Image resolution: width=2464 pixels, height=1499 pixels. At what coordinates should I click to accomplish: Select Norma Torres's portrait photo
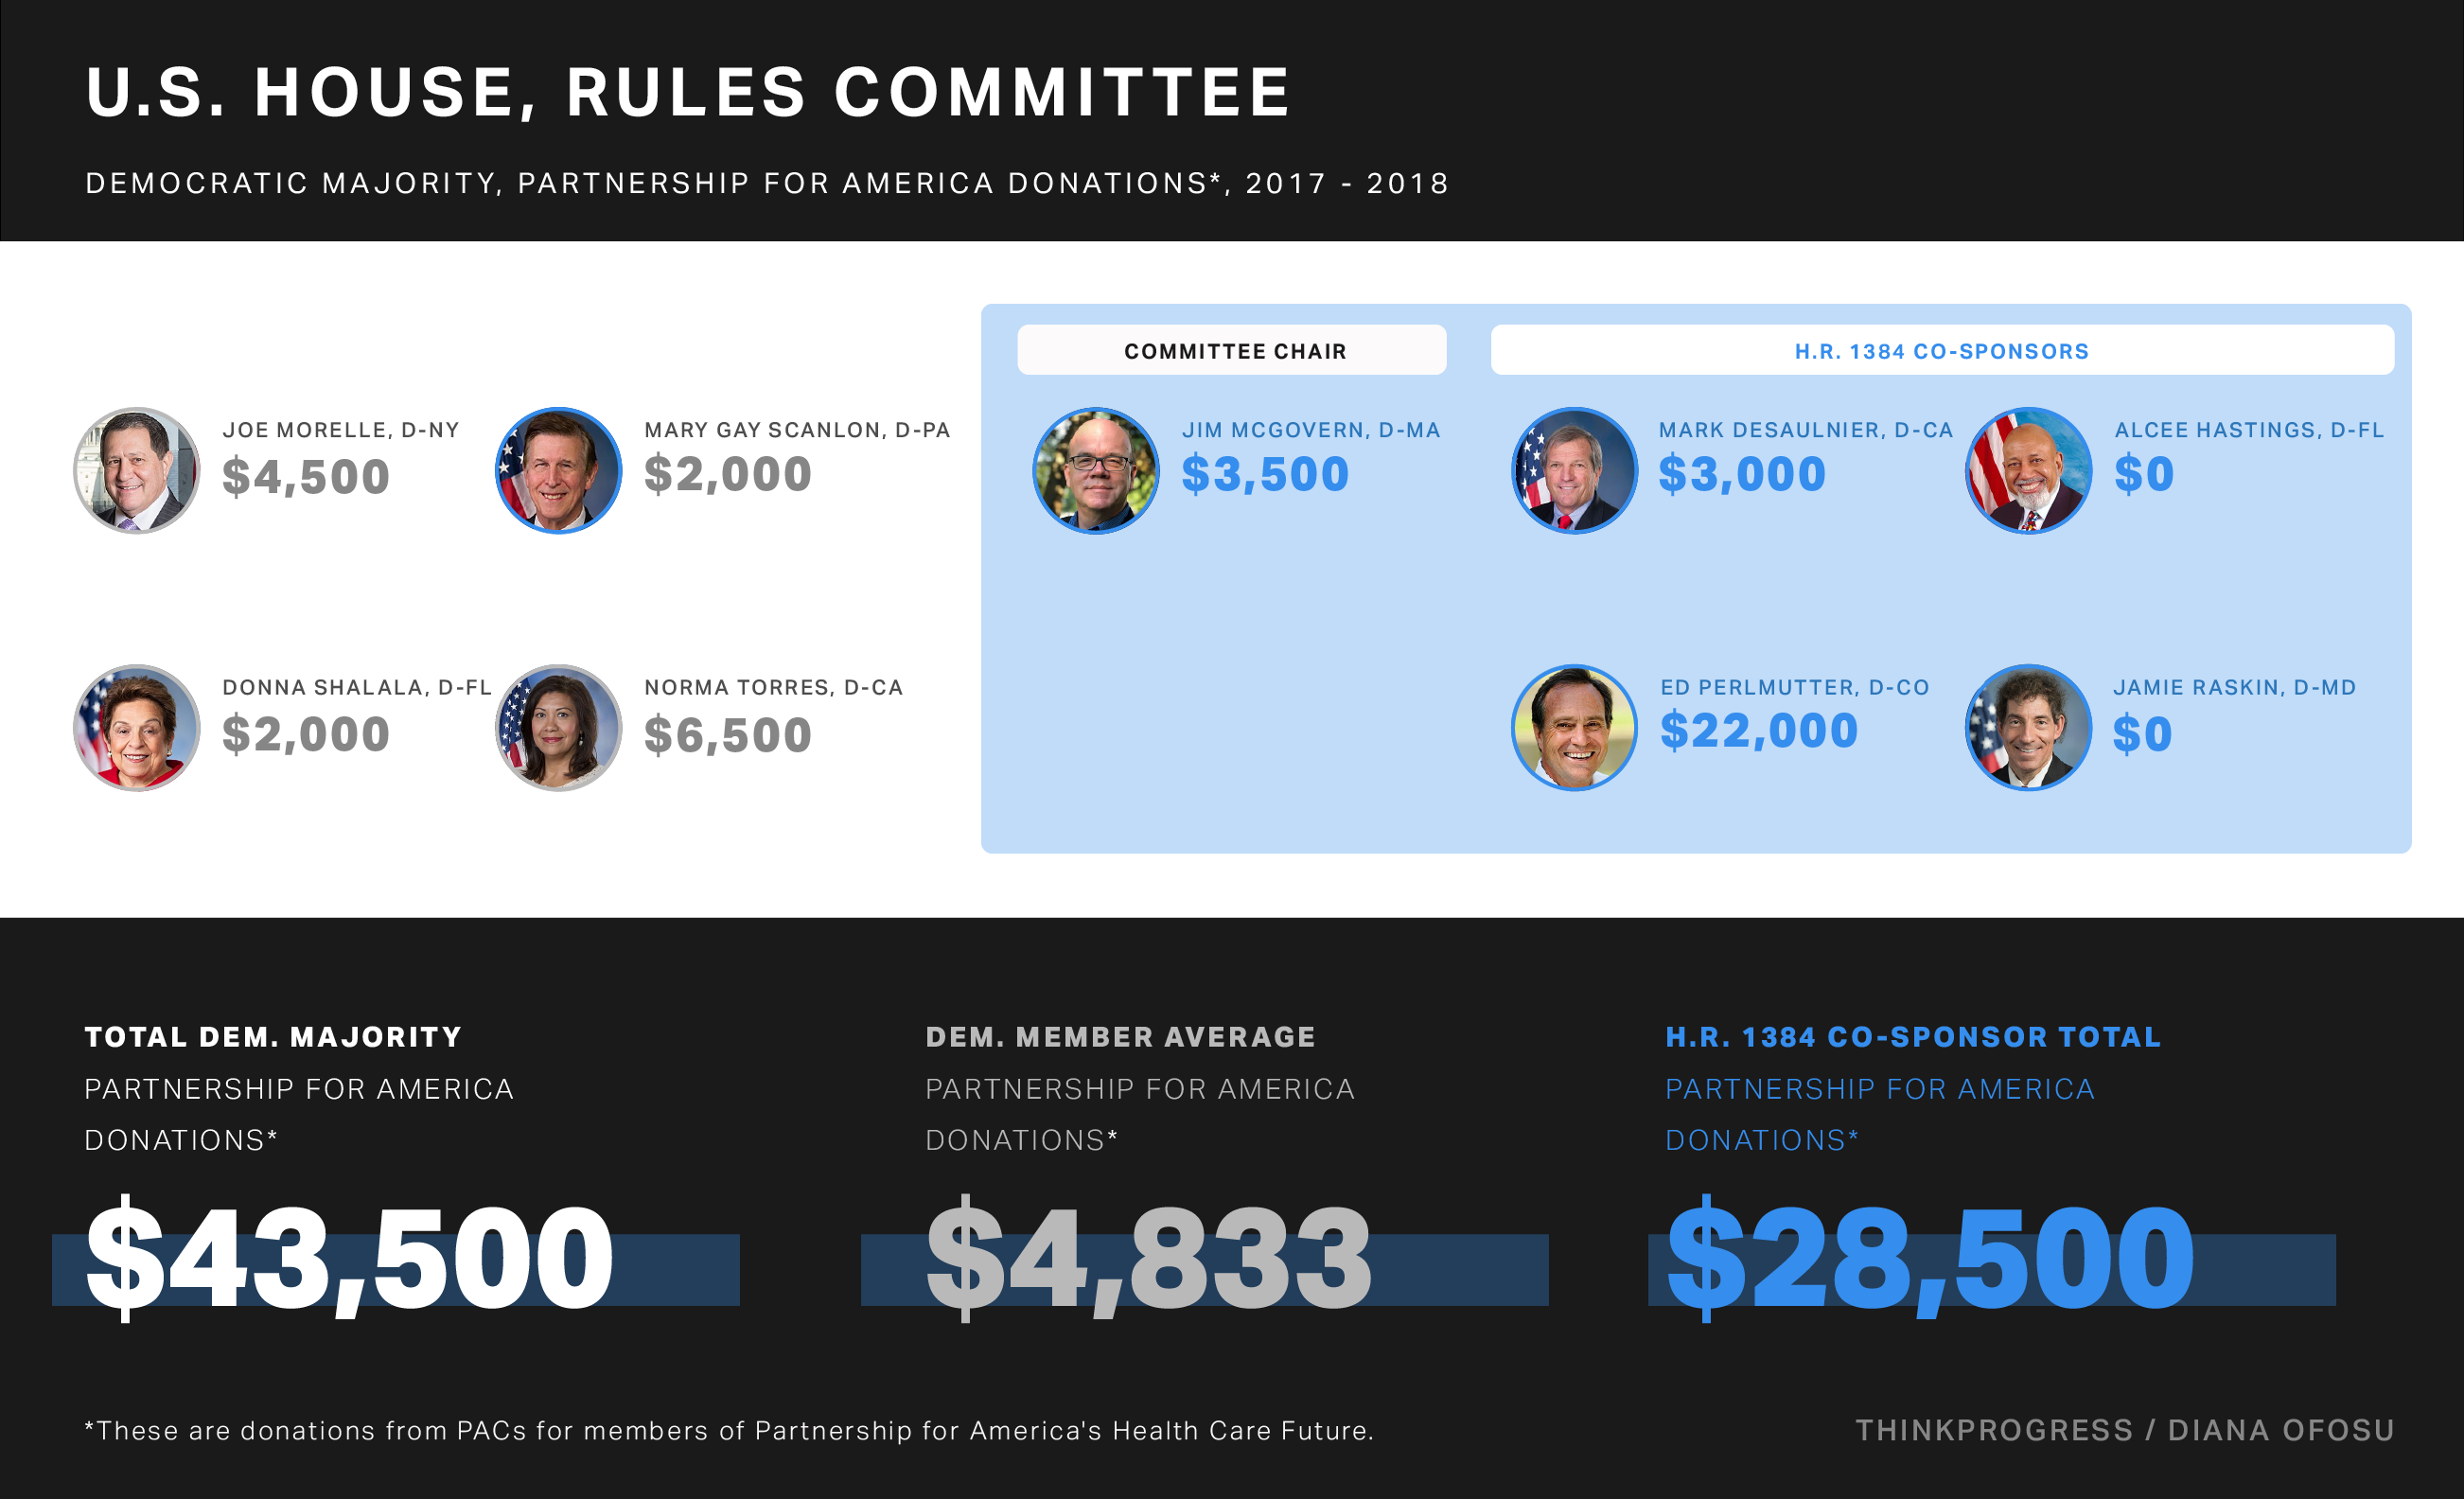tap(559, 728)
